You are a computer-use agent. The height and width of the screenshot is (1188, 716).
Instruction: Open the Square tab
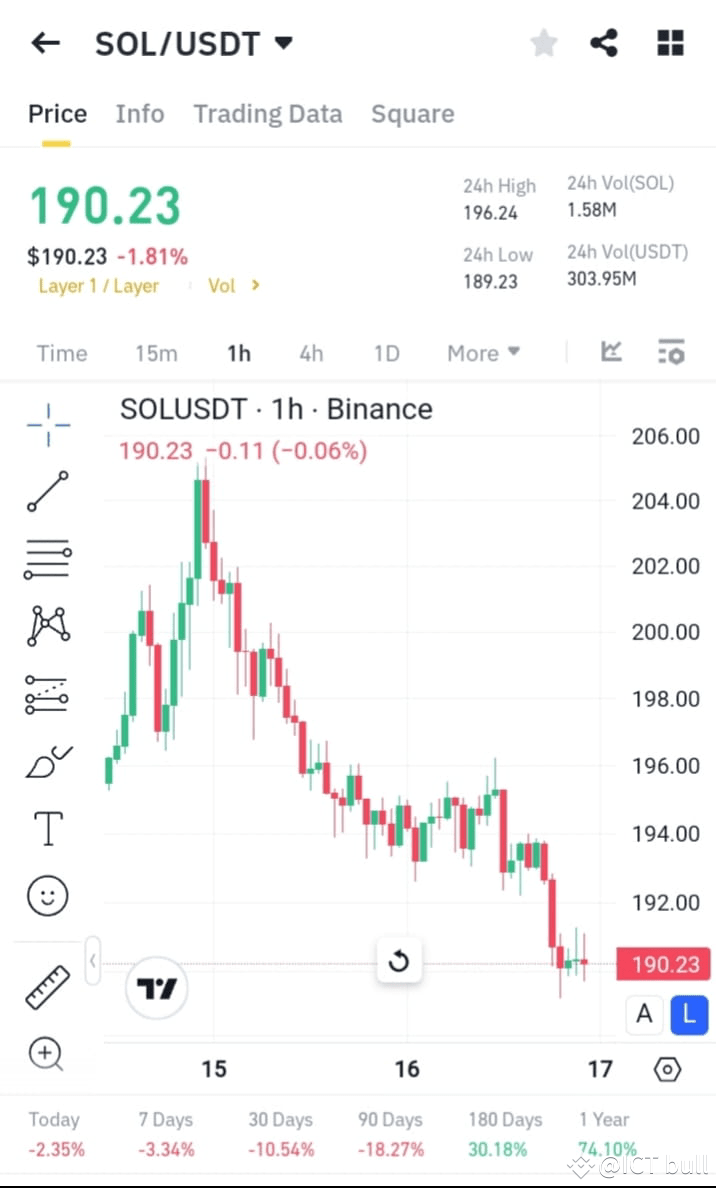[x=412, y=114]
